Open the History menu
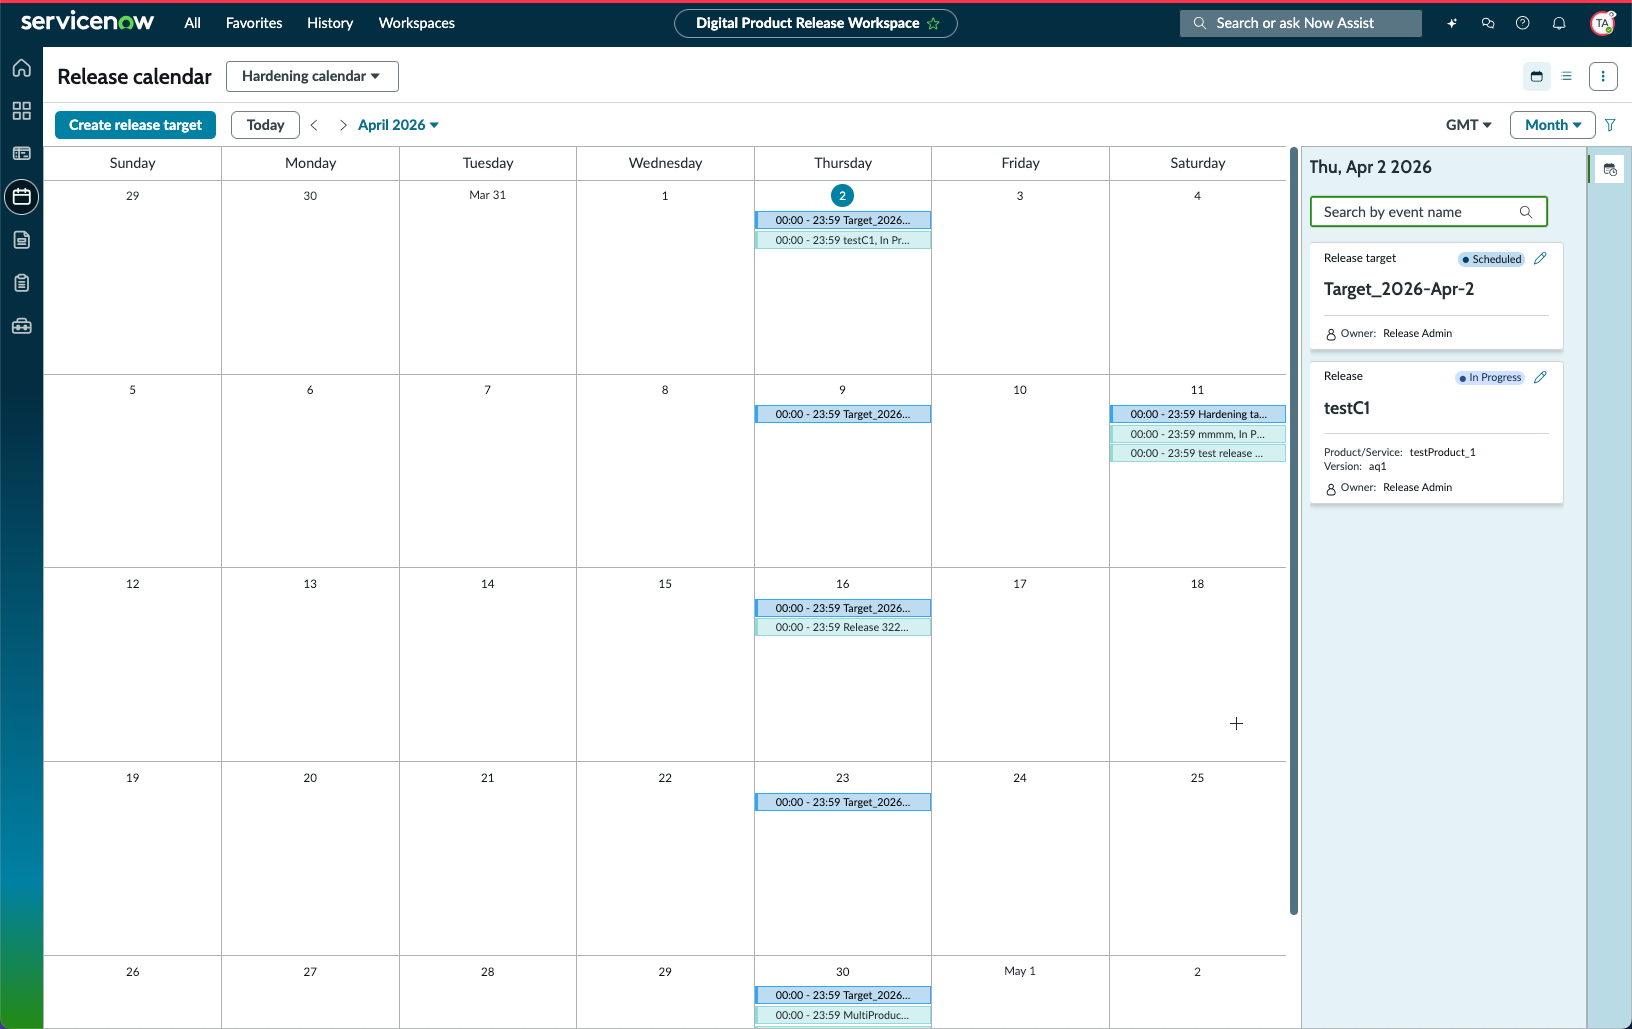1632x1029 pixels. [x=330, y=23]
